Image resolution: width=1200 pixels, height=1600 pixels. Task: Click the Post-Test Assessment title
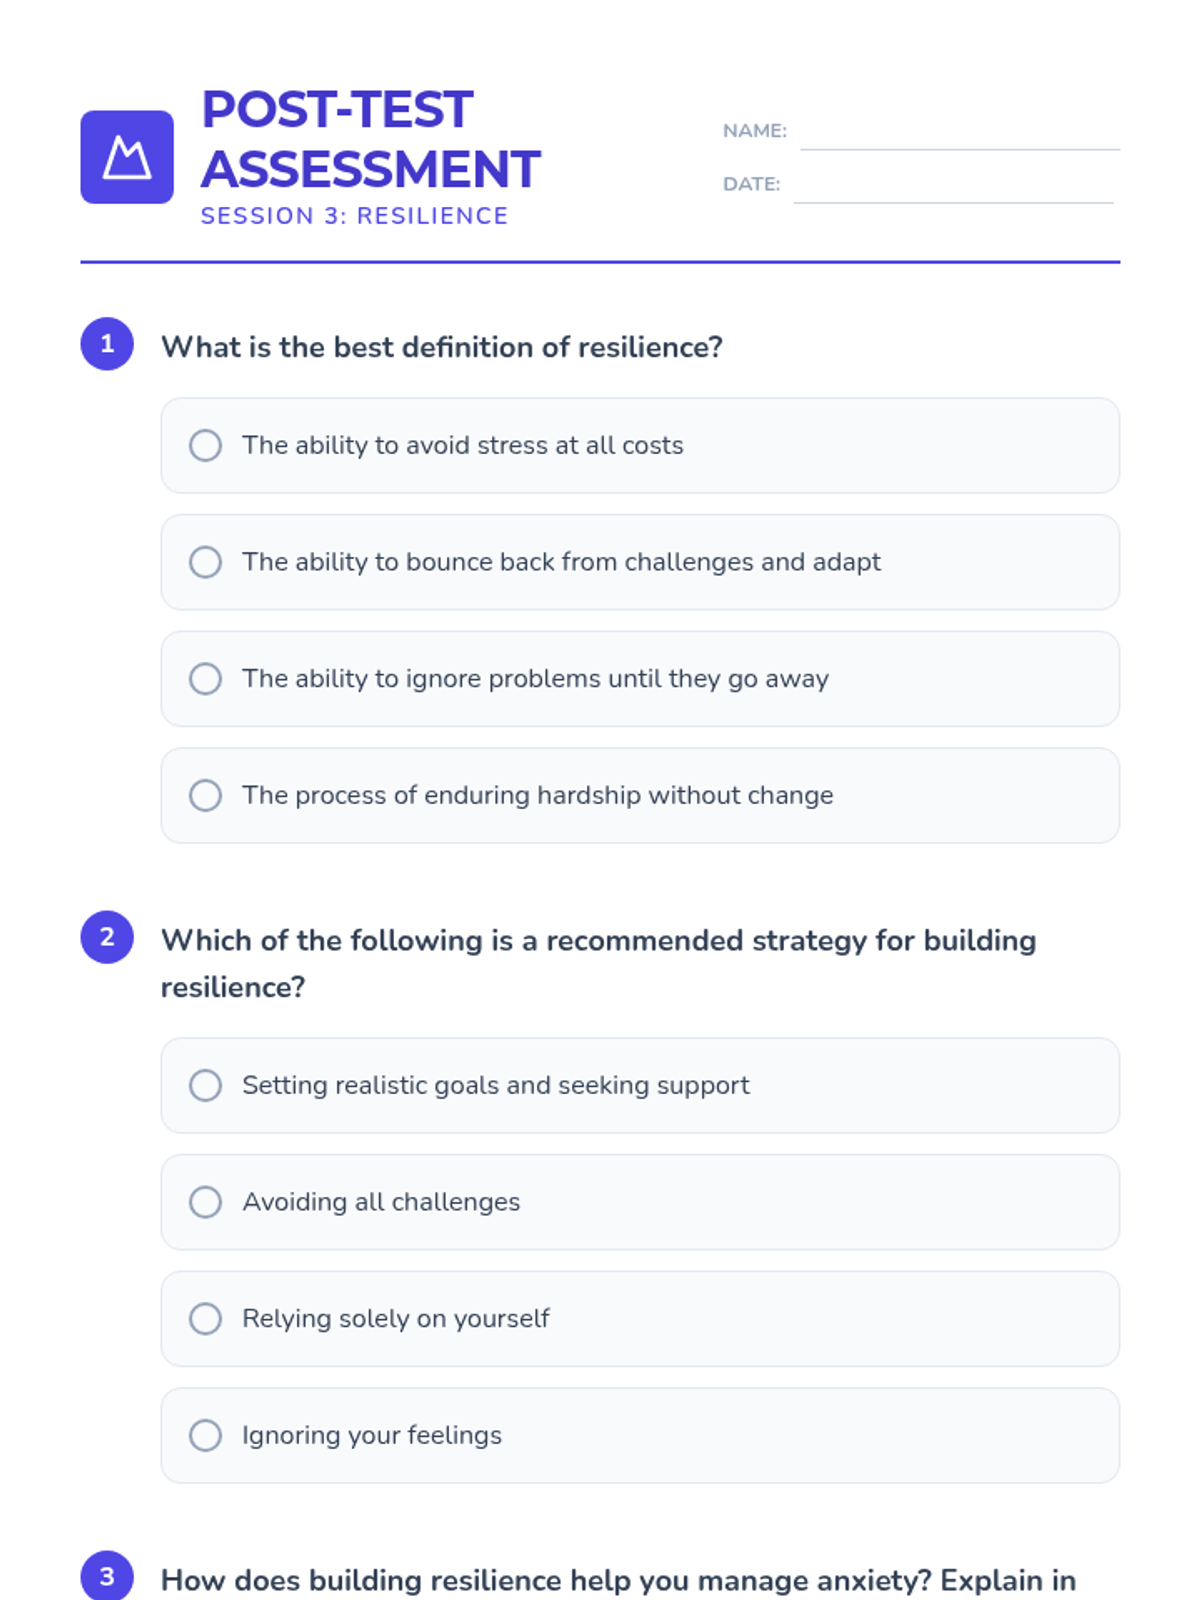(370, 139)
